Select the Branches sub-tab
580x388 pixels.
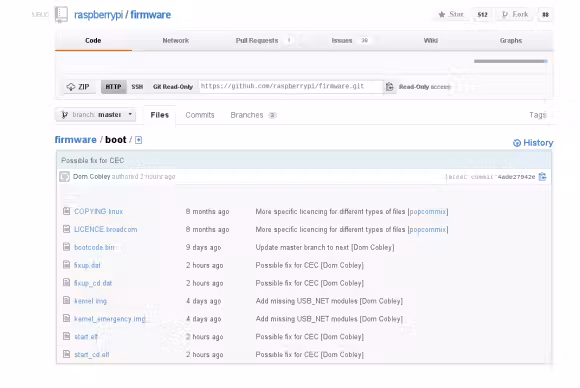pos(253,115)
